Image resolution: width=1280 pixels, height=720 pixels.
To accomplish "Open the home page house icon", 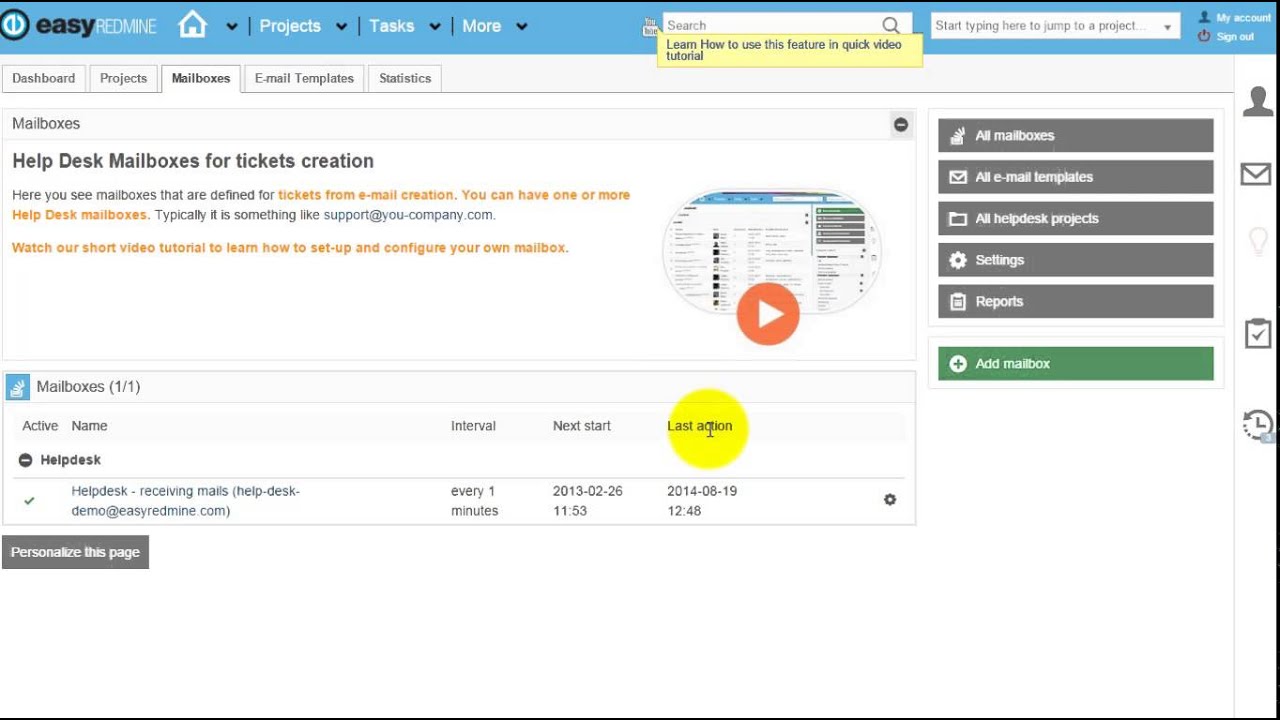I will (193, 24).
